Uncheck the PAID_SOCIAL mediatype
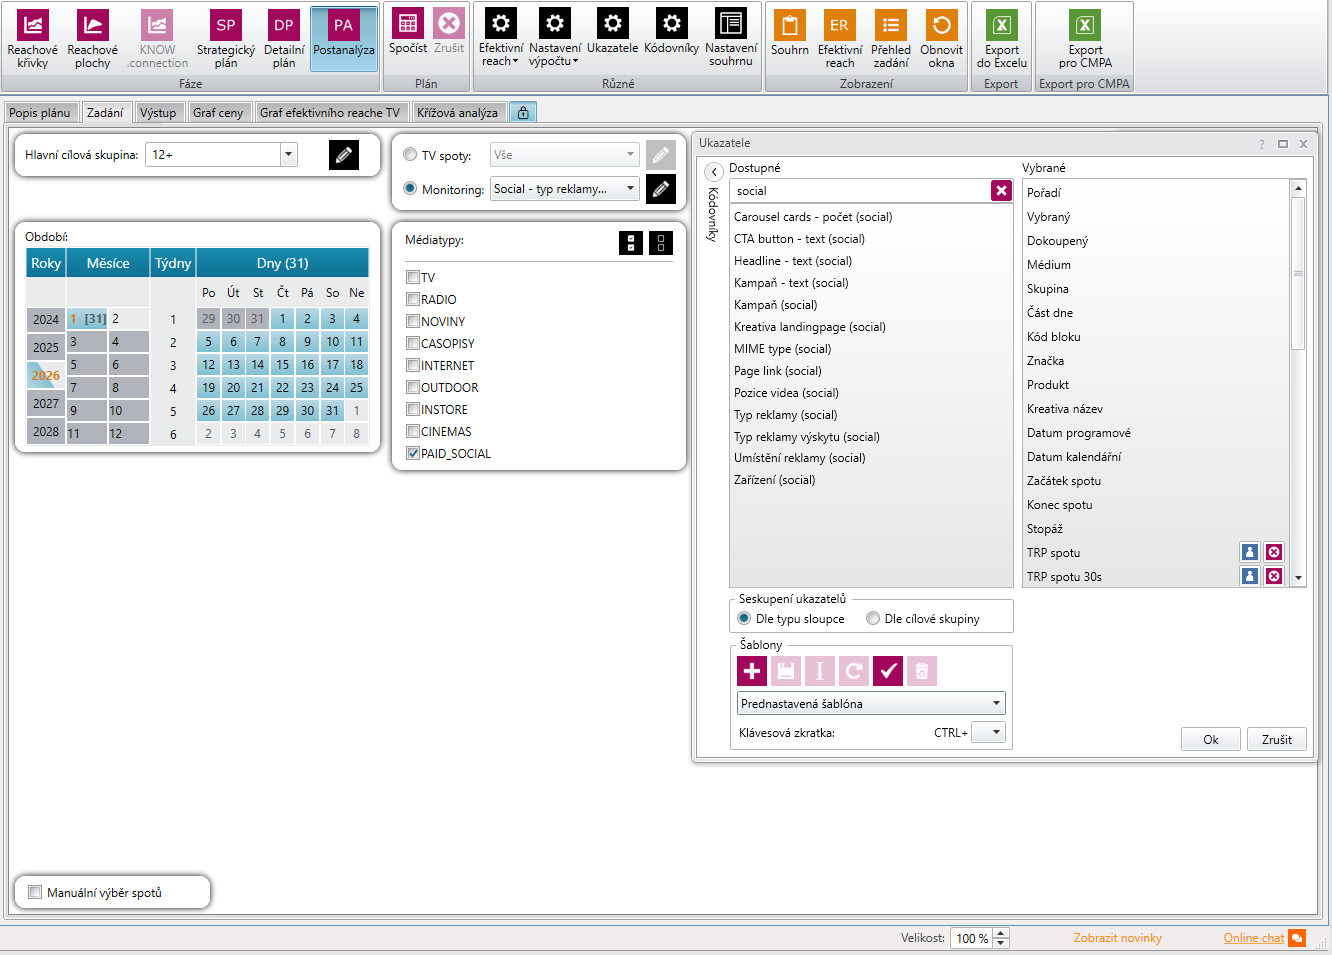The image size is (1332, 955). [x=413, y=454]
